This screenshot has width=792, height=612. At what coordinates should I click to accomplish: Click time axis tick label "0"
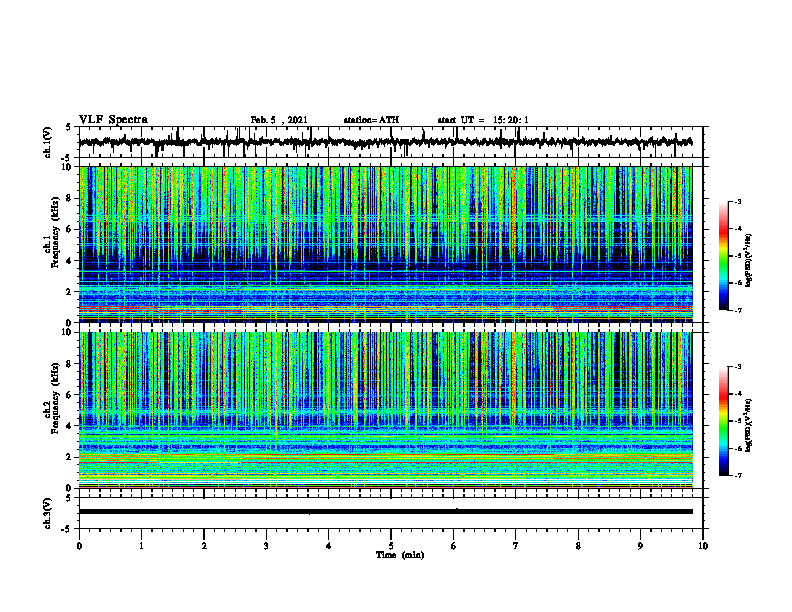pyautogui.click(x=79, y=546)
